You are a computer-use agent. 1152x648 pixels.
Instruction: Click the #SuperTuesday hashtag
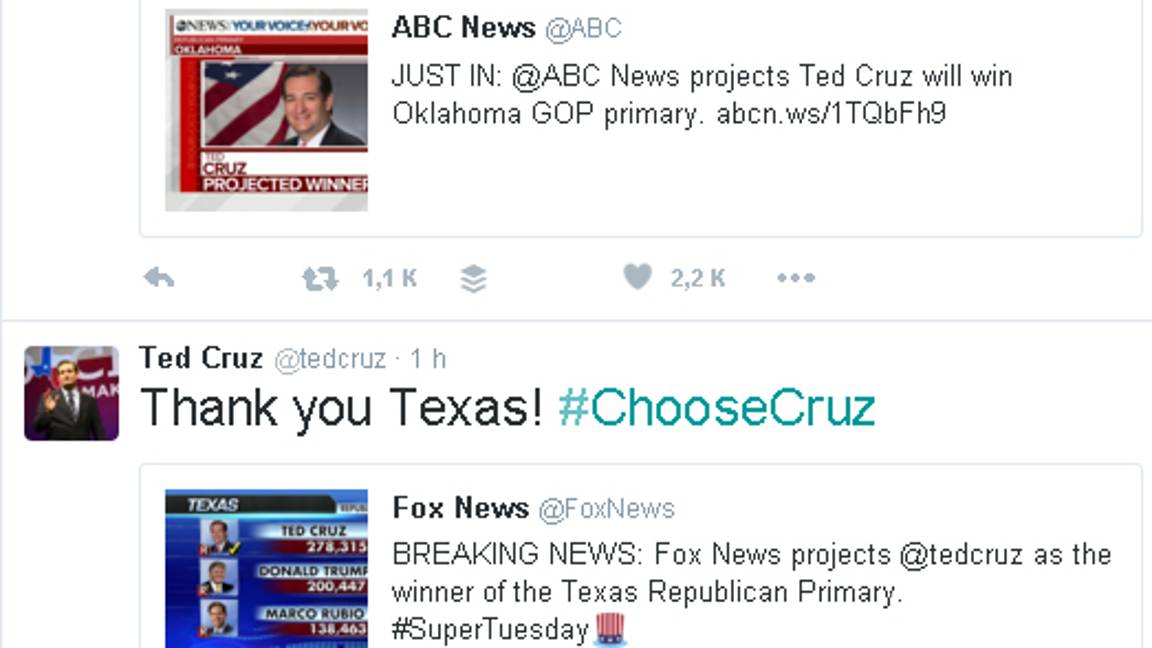490,629
